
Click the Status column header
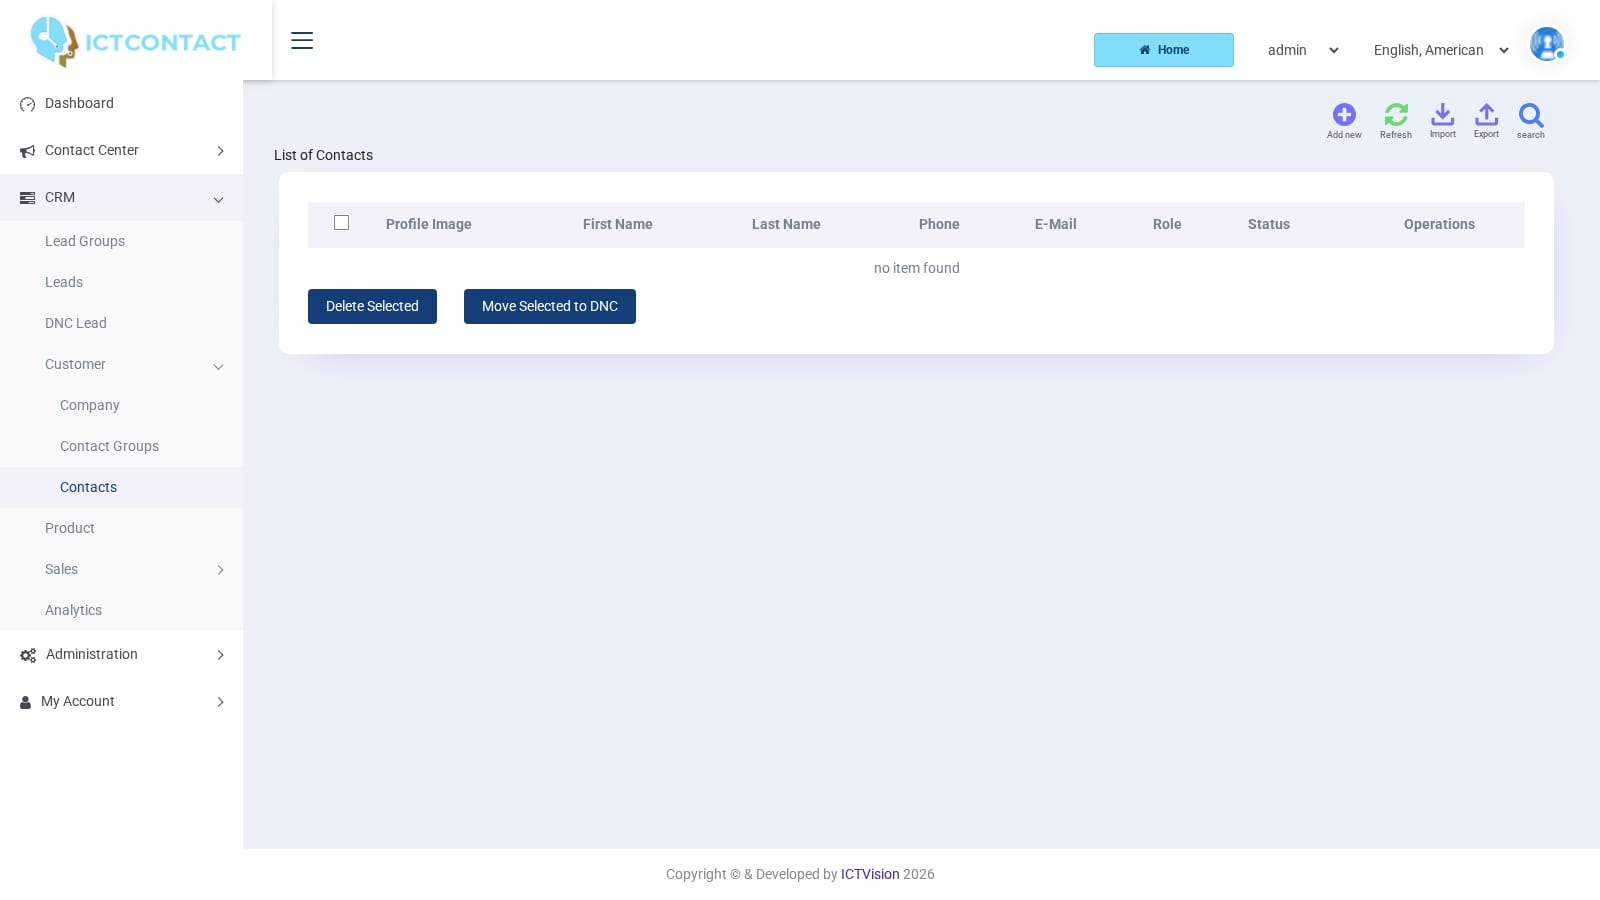pos(1269,224)
